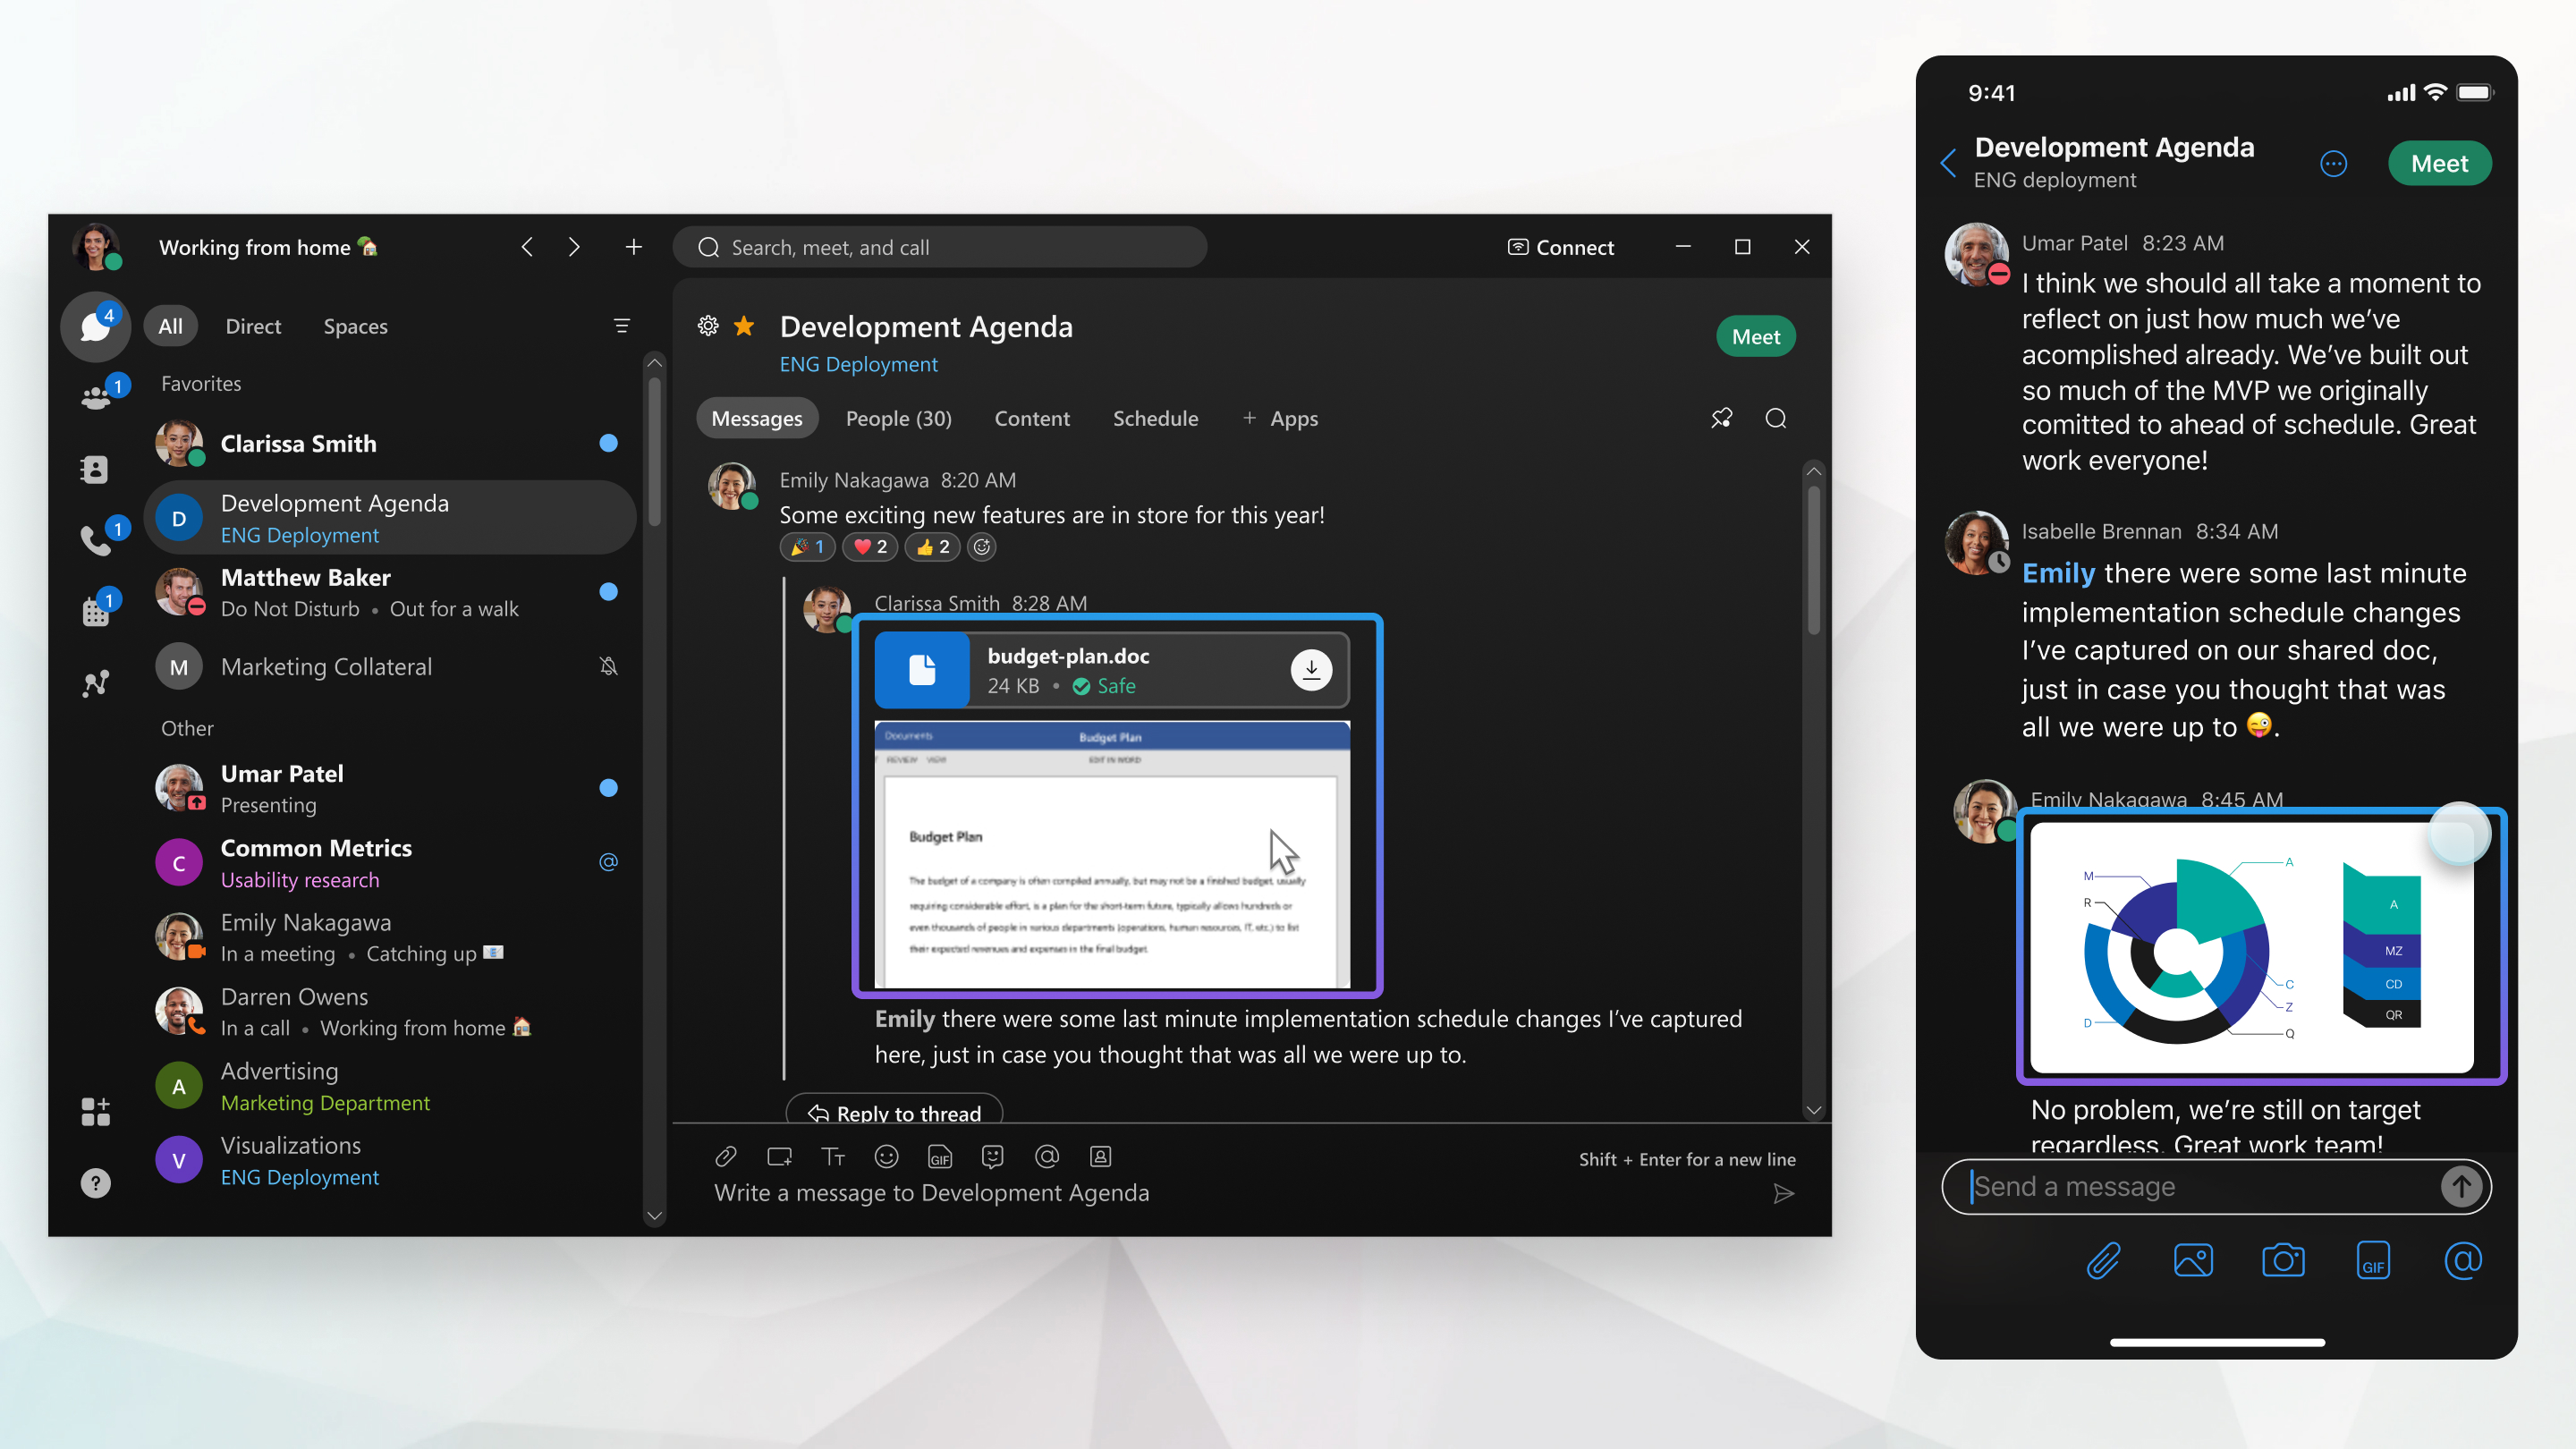Switch to the Content tab in Development Agenda

point(1030,418)
